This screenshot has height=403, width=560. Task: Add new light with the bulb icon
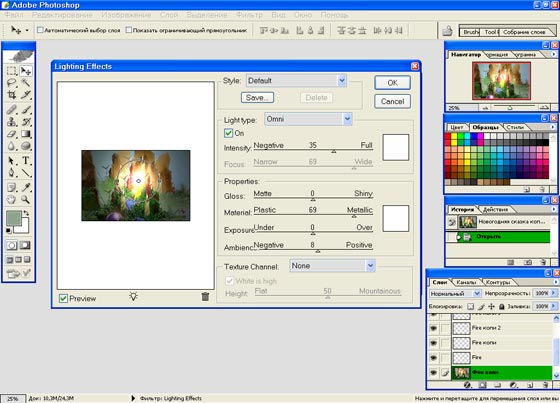(x=133, y=296)
